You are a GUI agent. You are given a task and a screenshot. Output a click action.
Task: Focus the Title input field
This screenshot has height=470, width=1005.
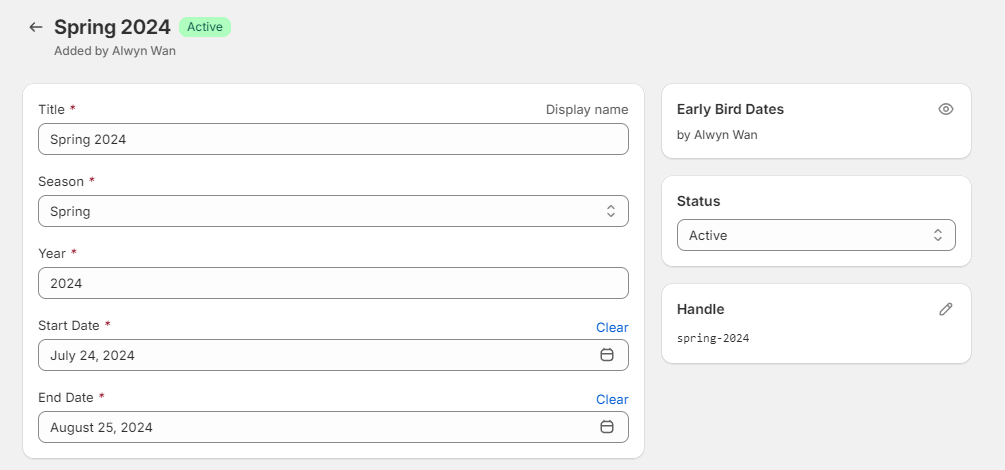click(333, 139)
